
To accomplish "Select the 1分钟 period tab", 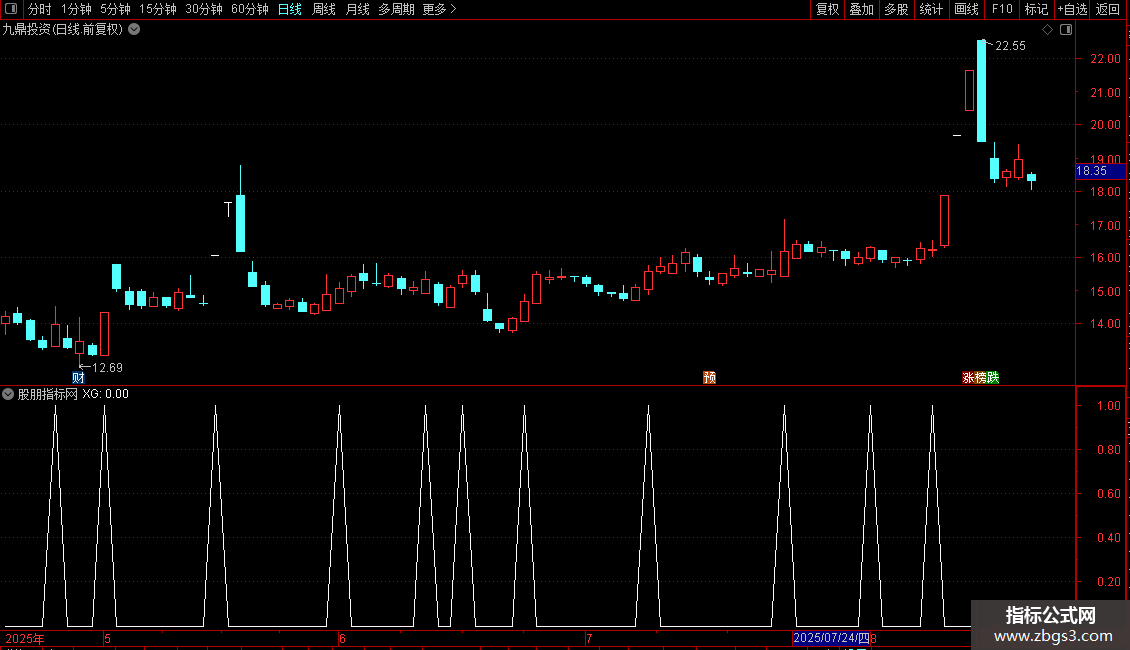I will (x=76, y=9).
